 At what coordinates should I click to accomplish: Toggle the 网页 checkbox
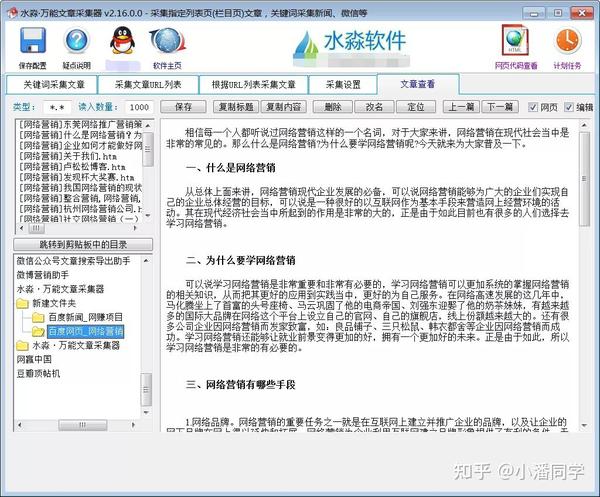click(x=533, y=107)
